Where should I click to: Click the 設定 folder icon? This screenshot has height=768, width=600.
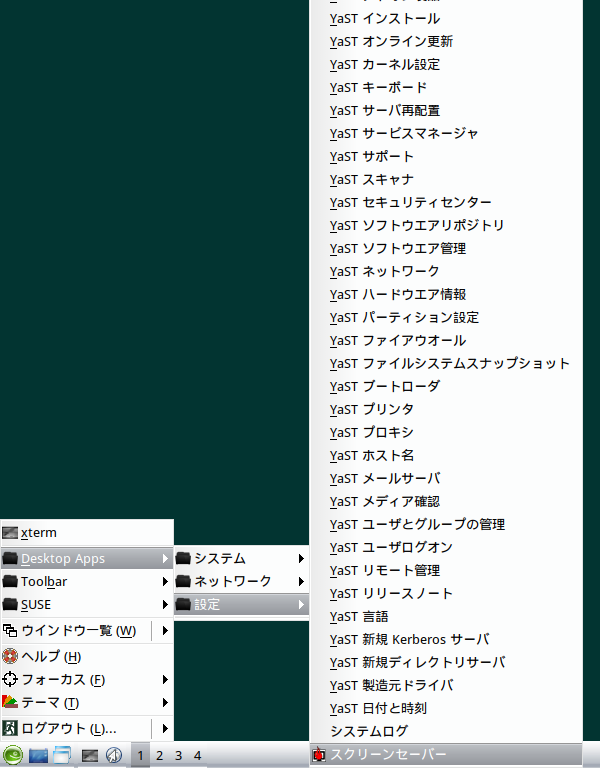[183, 604]
